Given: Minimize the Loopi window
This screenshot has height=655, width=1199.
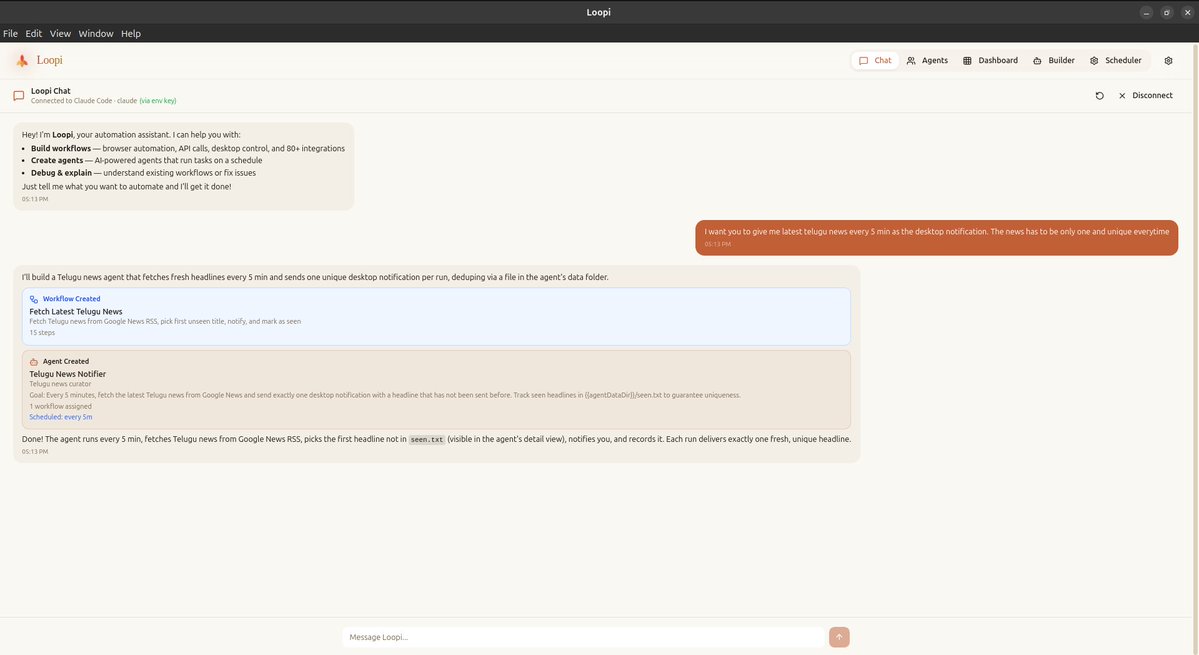Looking at the screenshot, I should click(1145, 12).
